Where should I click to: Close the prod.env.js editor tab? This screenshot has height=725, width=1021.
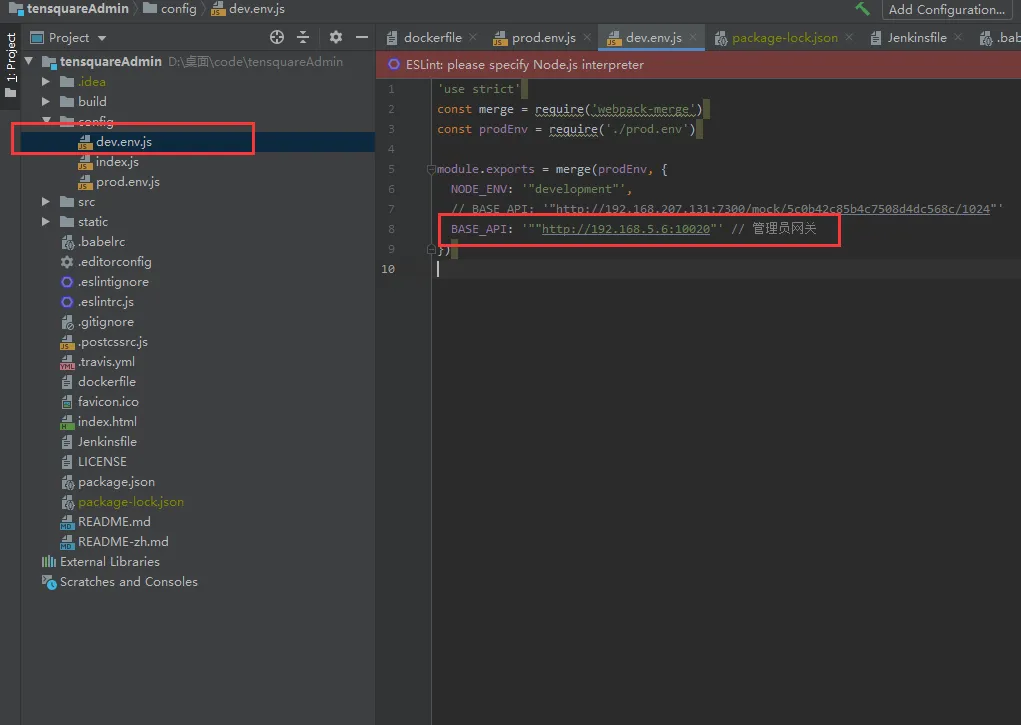pyautogui.click(x=586, y=39)
